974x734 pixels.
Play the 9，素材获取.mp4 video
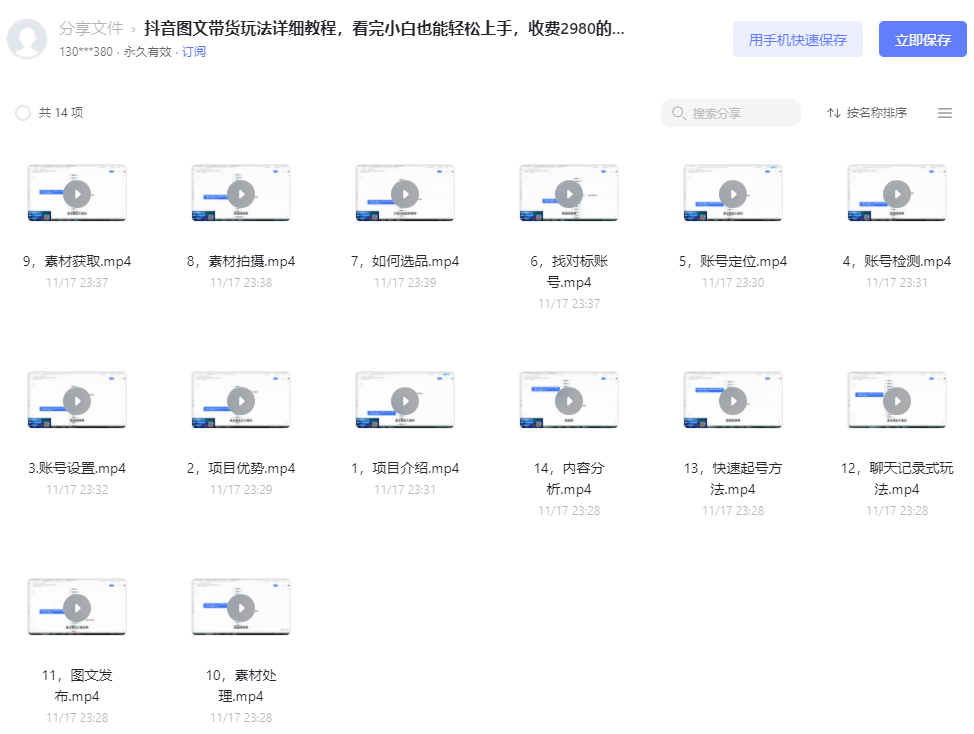click(77, 194)
